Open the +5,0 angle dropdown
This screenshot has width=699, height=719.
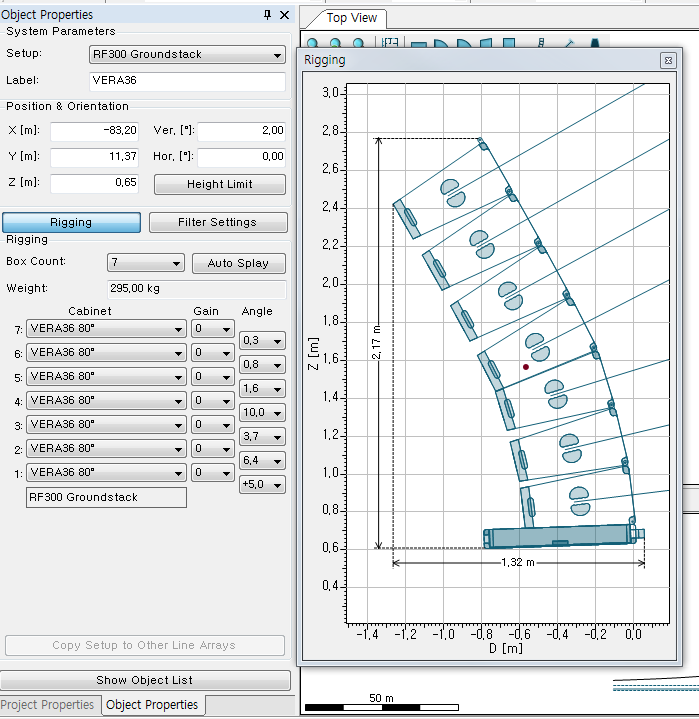[x=262, y=485]
